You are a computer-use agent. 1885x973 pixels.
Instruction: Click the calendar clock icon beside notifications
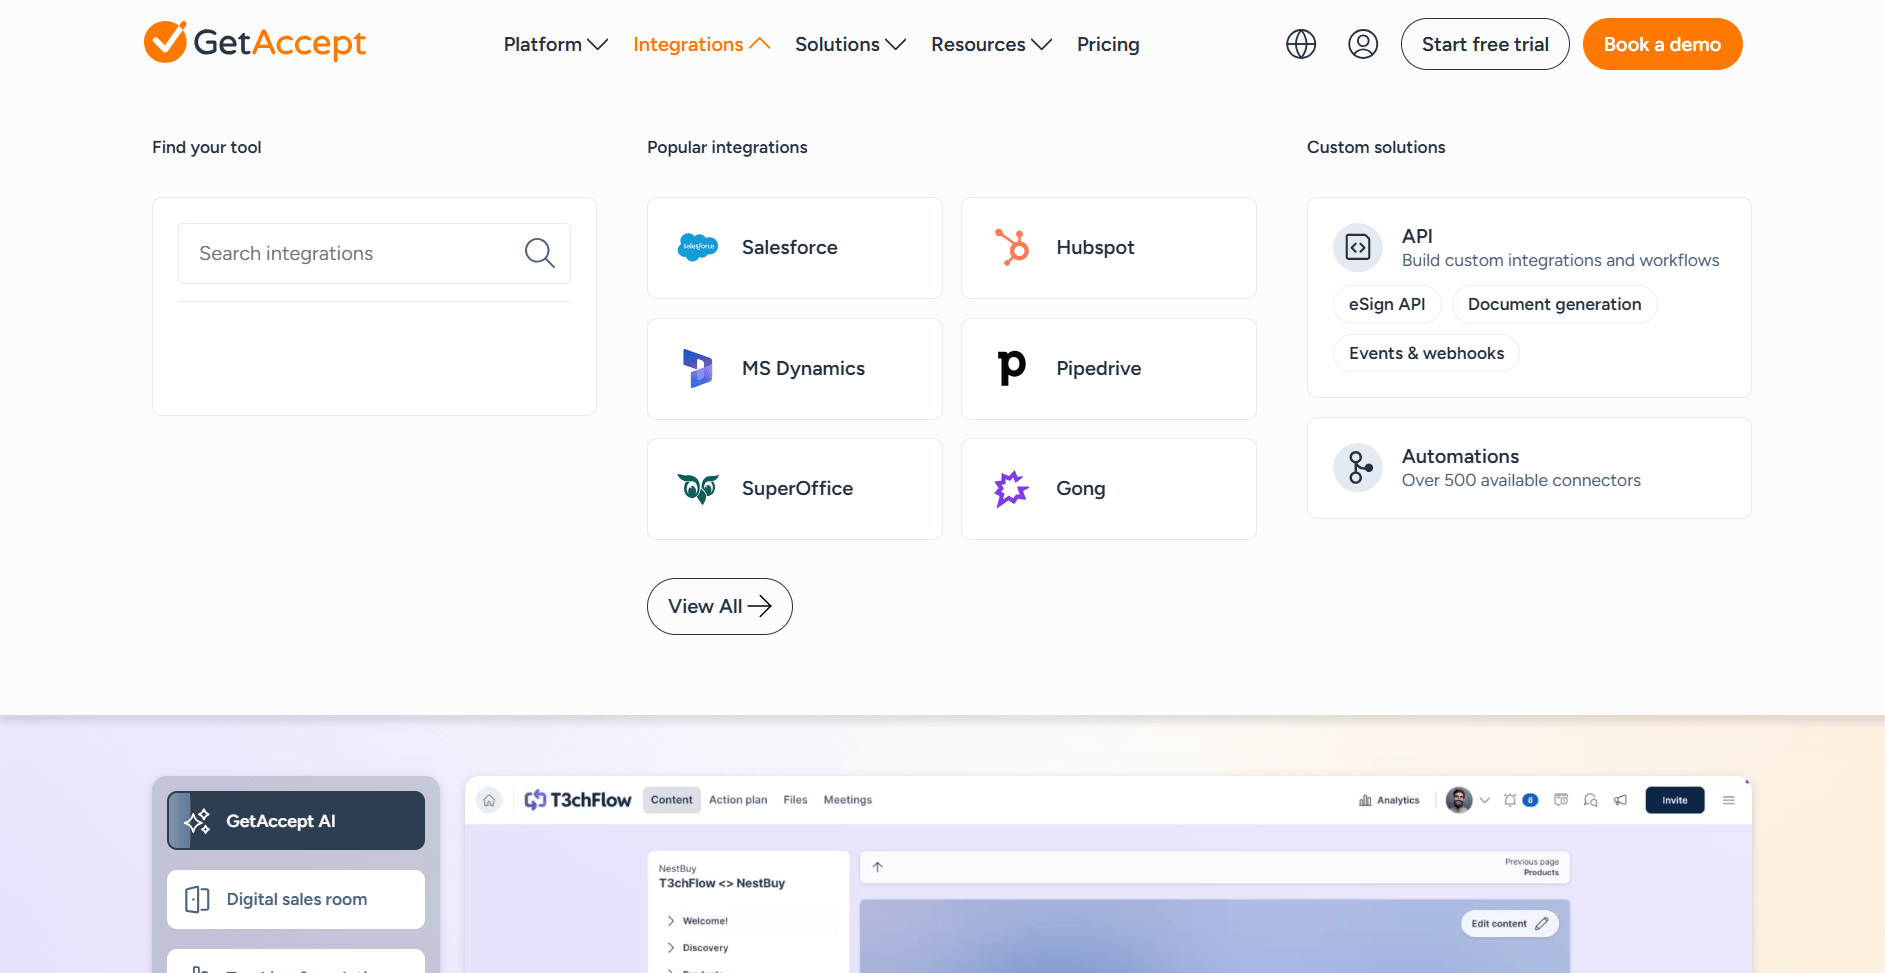(x=1561, y=800)
